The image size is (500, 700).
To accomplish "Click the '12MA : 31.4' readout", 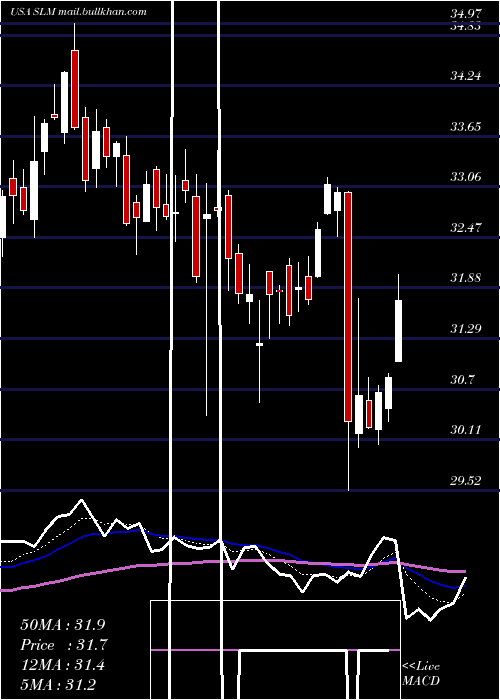I will click(63, 665).
